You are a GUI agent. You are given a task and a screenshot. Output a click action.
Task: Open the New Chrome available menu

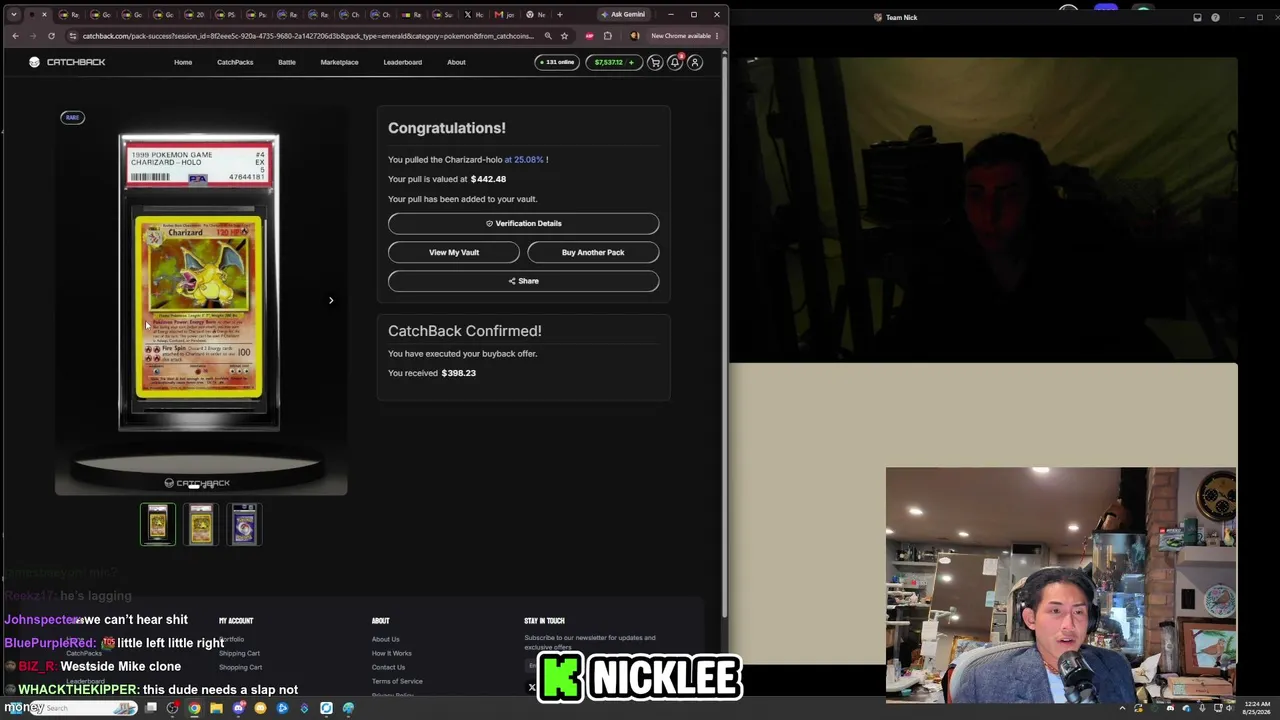[x=684, y=36]
